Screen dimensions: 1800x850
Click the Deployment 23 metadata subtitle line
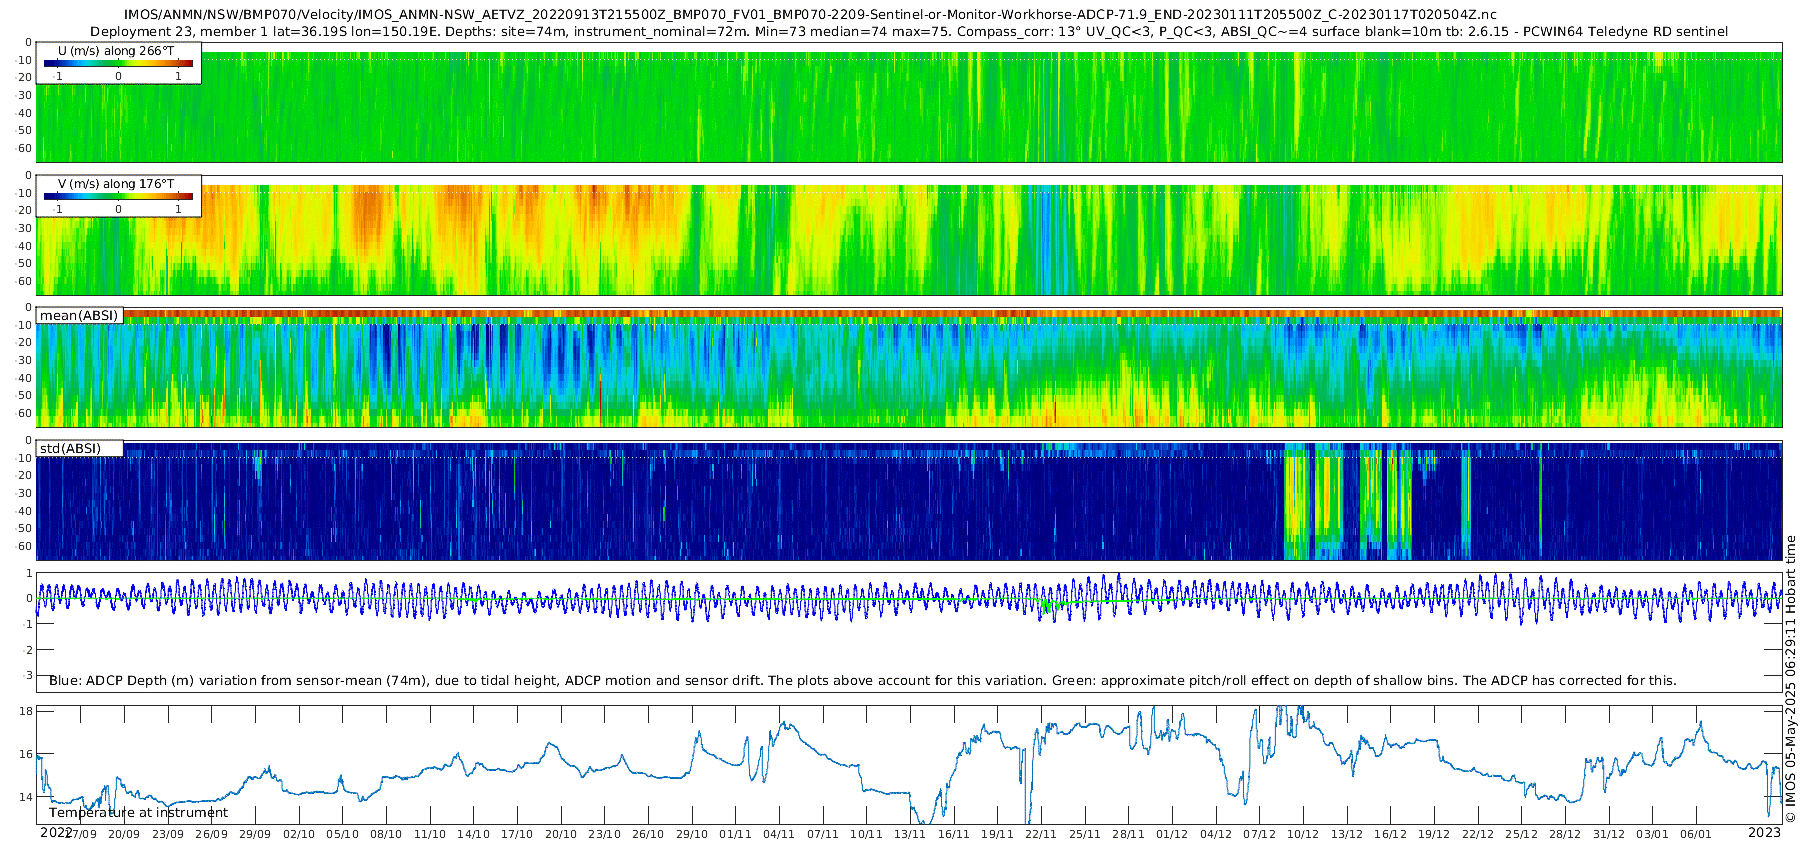click(908, 31)
